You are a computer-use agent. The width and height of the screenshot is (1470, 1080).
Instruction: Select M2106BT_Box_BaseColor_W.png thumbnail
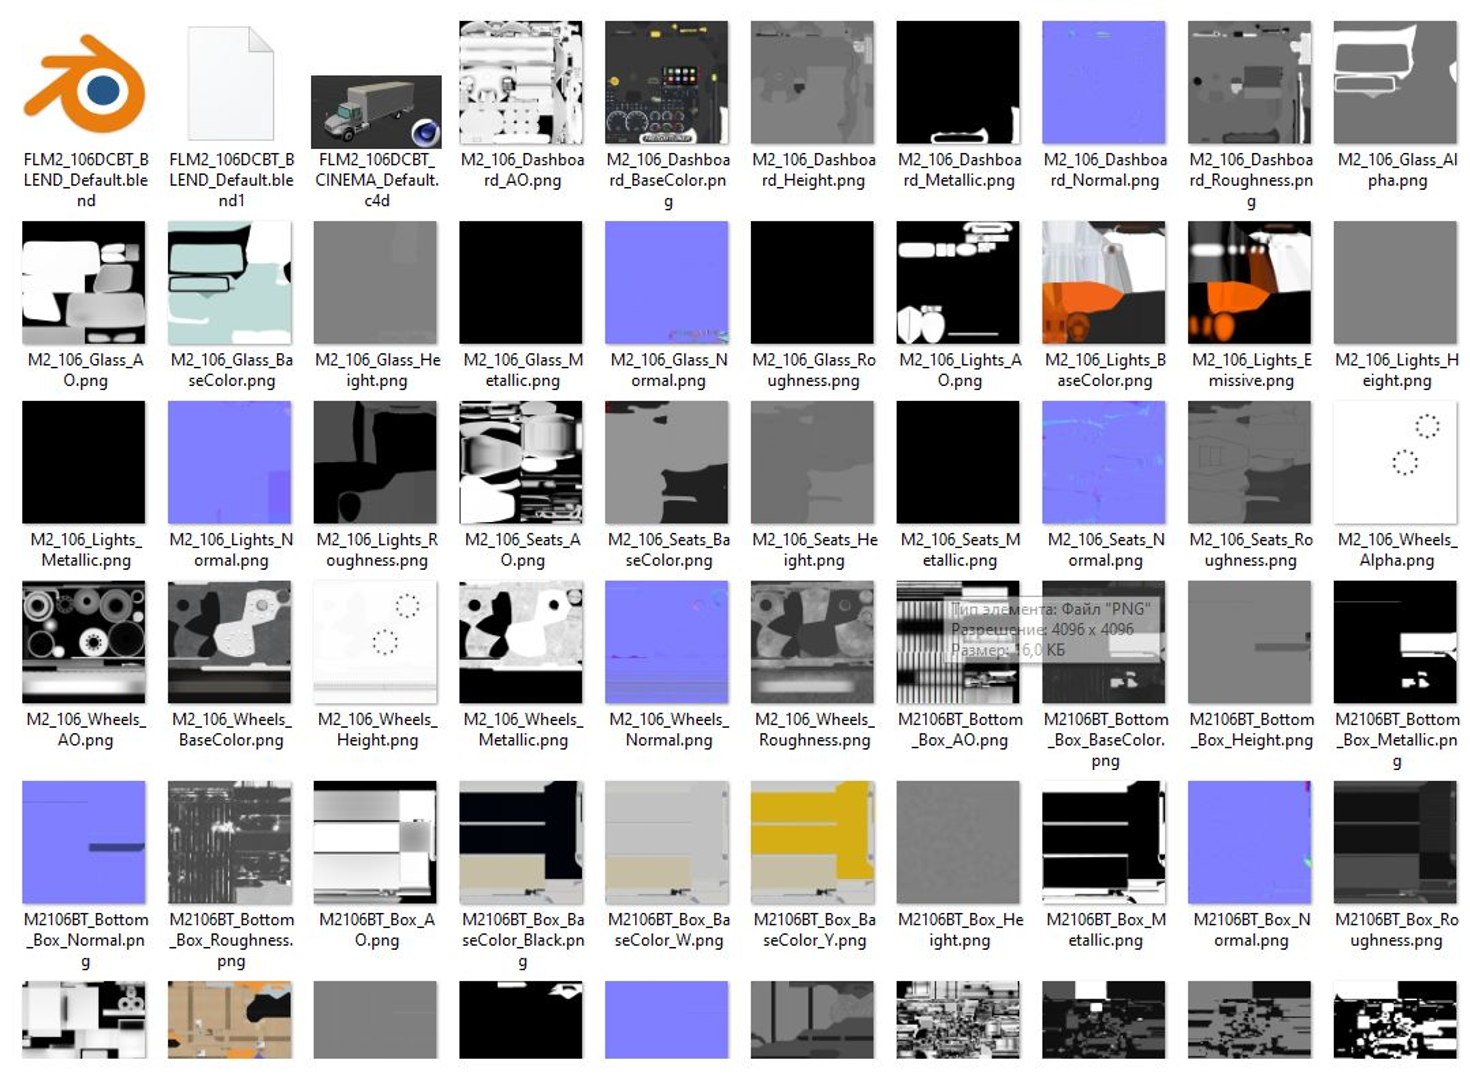tap(667, 843)
